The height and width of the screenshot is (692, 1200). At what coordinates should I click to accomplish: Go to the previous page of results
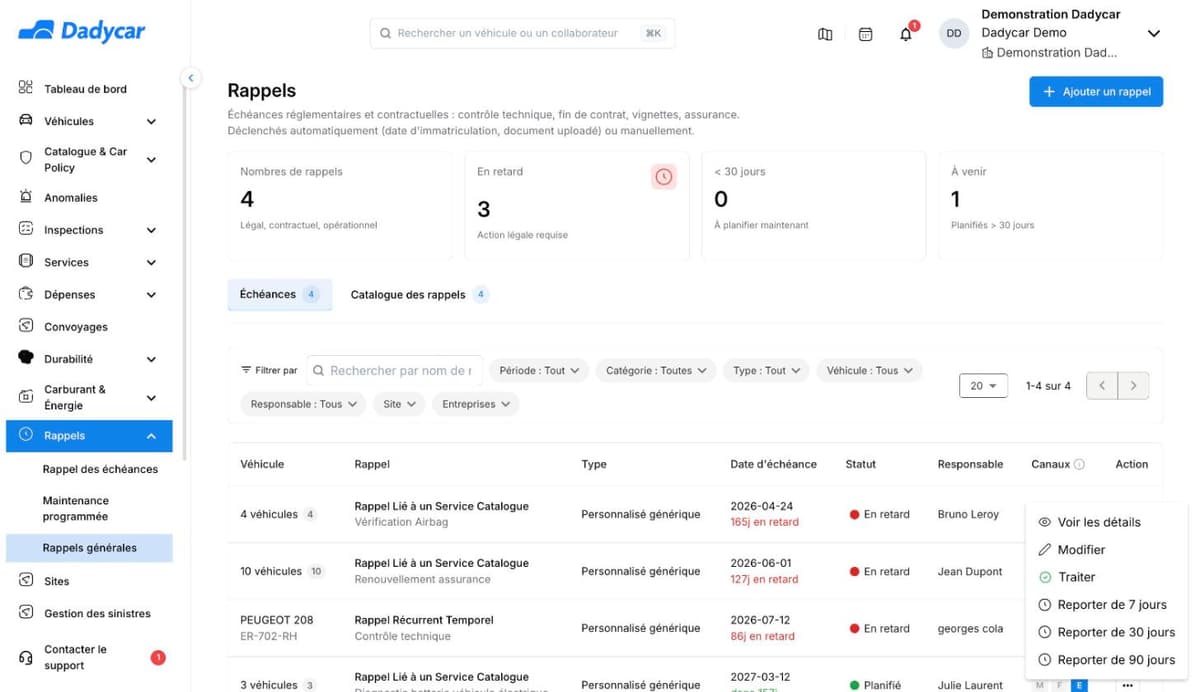(x=1102, y=385)
